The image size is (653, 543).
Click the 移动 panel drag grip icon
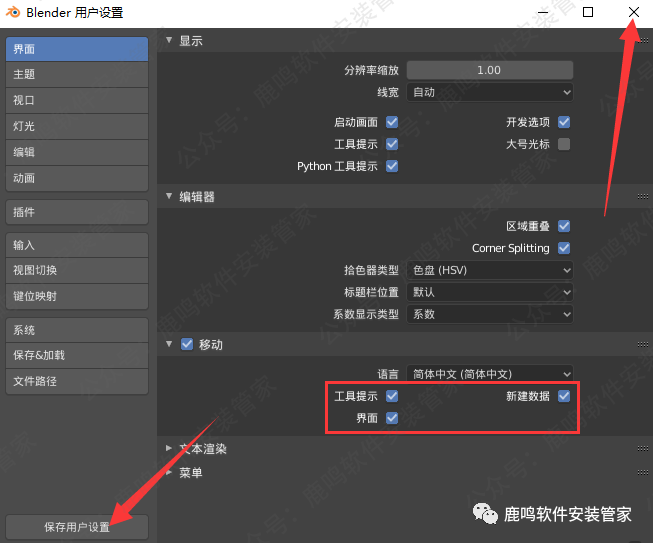pyautogui.click(x=642, y=345)
